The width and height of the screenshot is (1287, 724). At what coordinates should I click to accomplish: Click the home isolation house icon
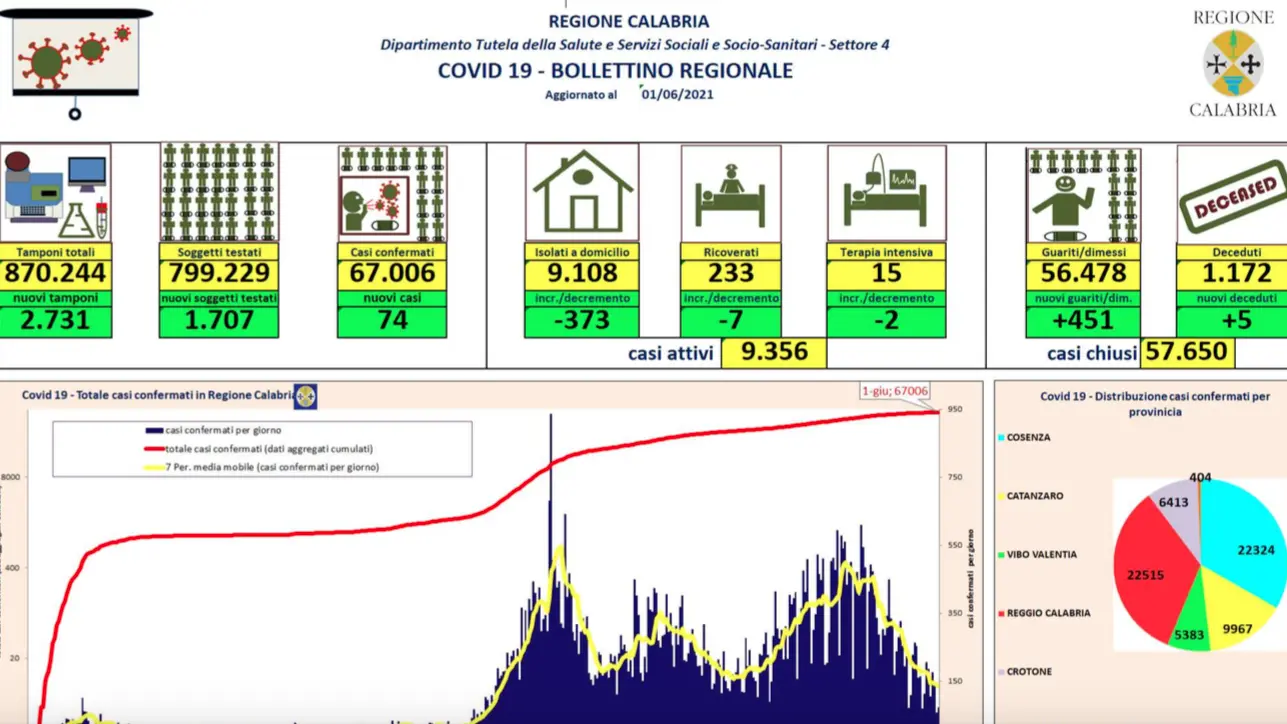(x=582, y=193)
